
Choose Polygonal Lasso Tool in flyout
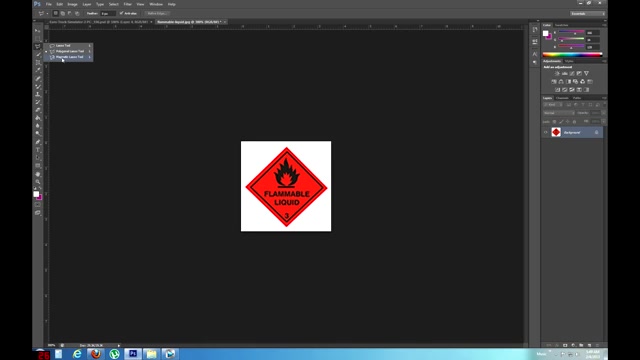(69, 51)
